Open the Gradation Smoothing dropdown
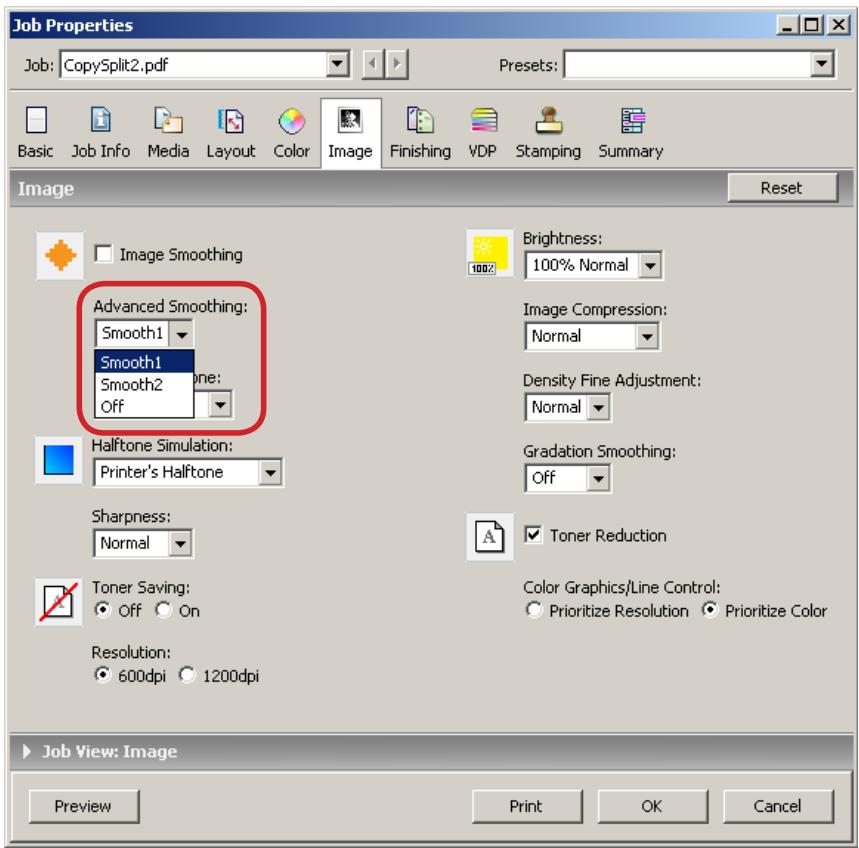The image size is (859, 848). click(x=568, y=478)
